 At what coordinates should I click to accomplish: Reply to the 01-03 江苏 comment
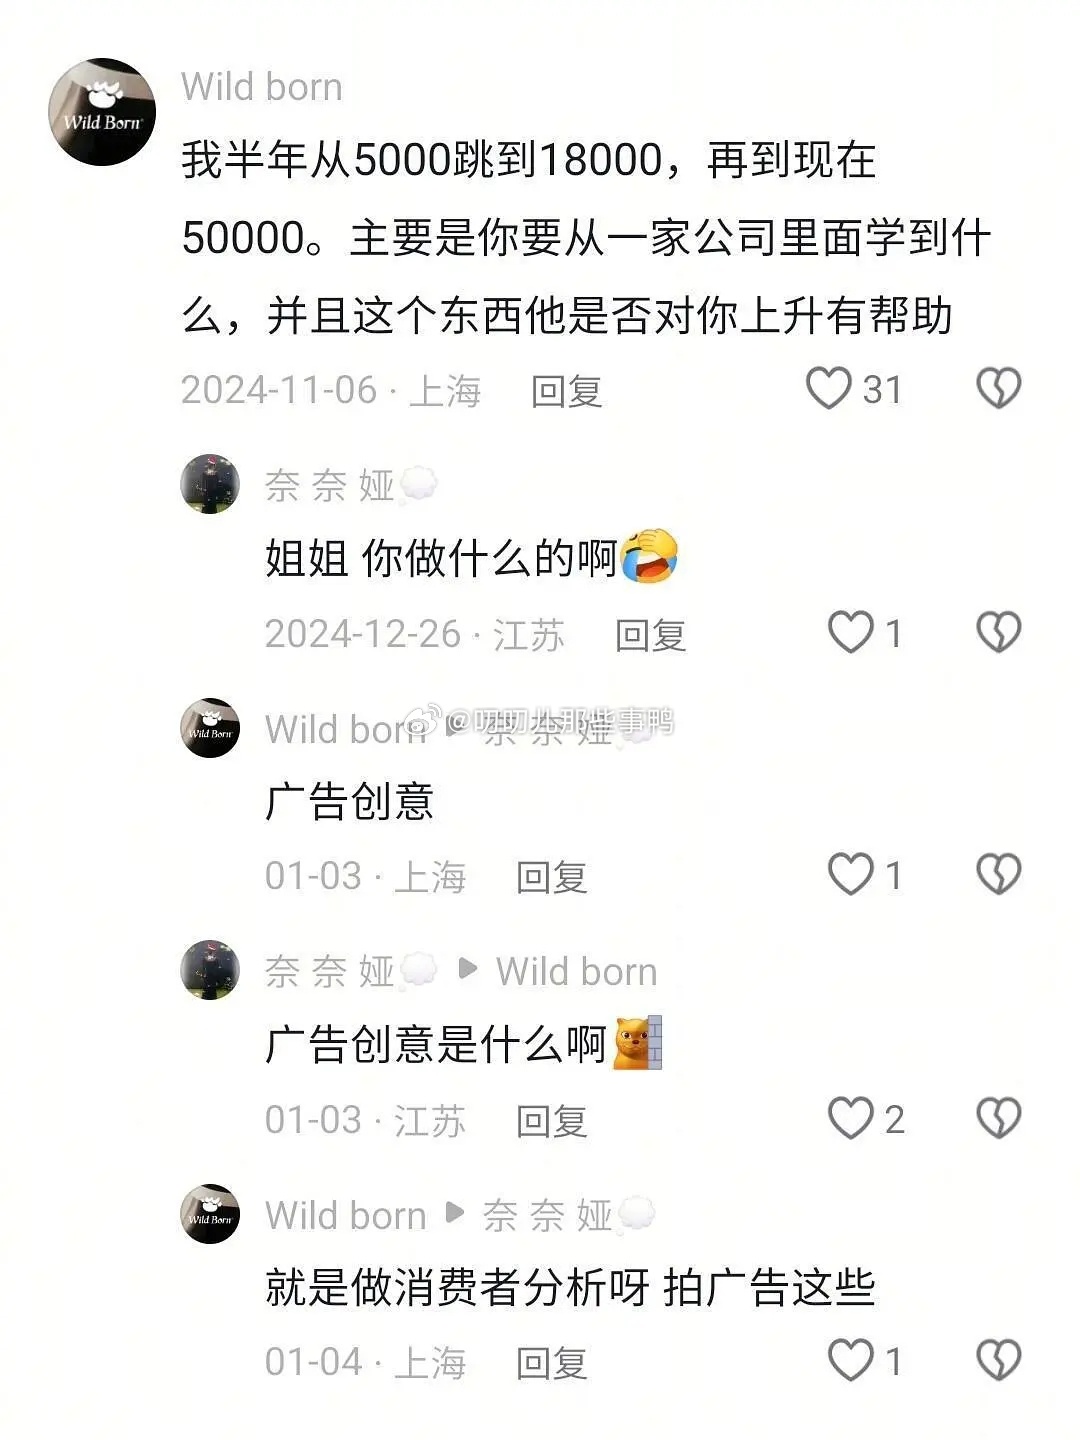click(x=551, y=1121)
